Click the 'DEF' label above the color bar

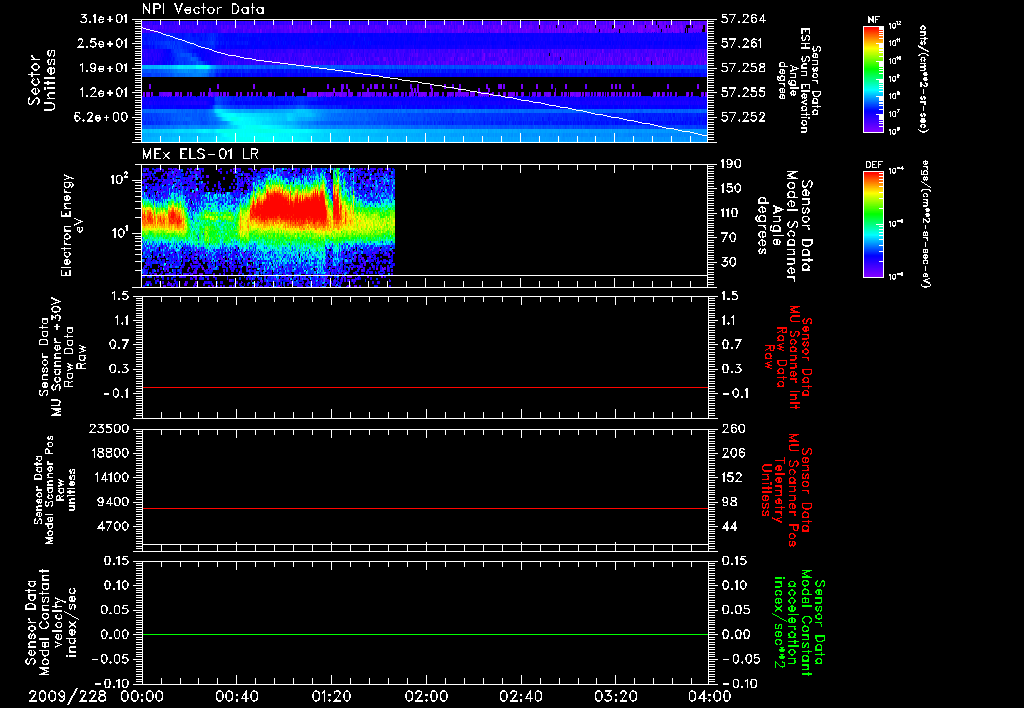click(873, 165)
